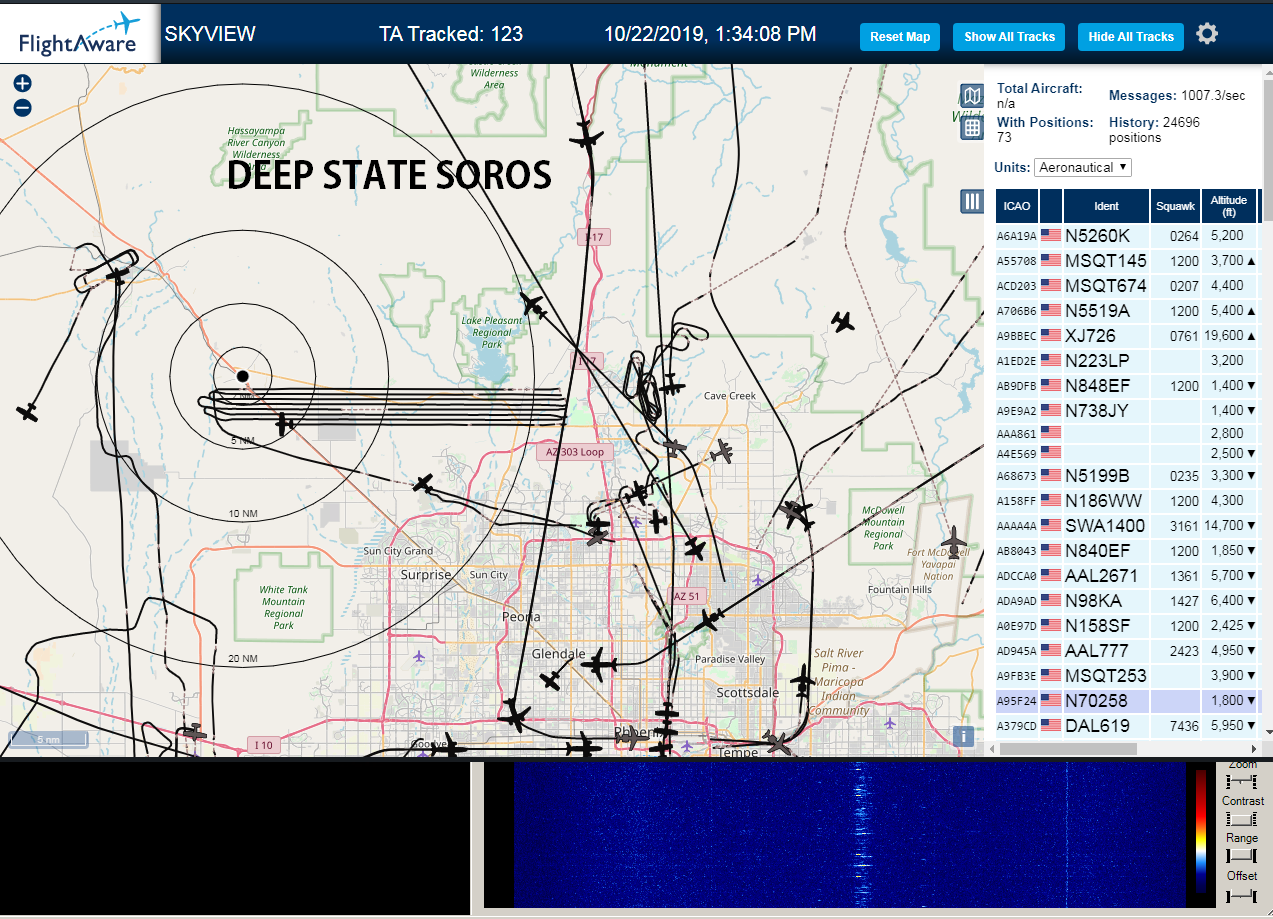Select the aircraft below the AZ 51 shield
Viewport: 1273px width, 919px height.
click(x=711, y=620)
